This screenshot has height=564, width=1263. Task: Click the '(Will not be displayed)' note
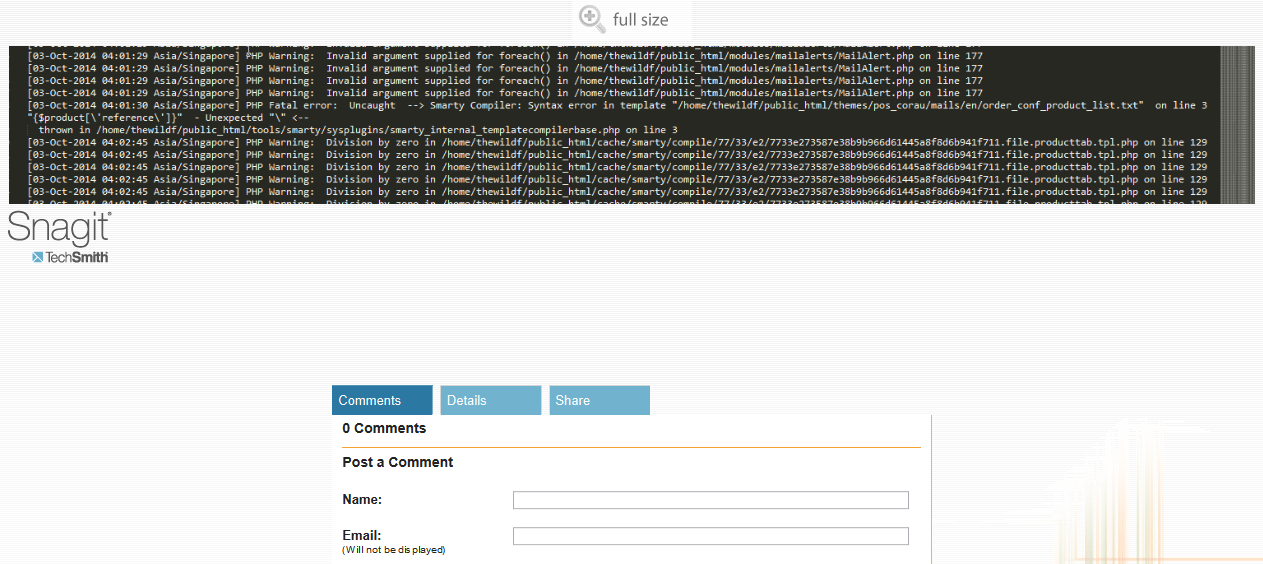point(393,550)
